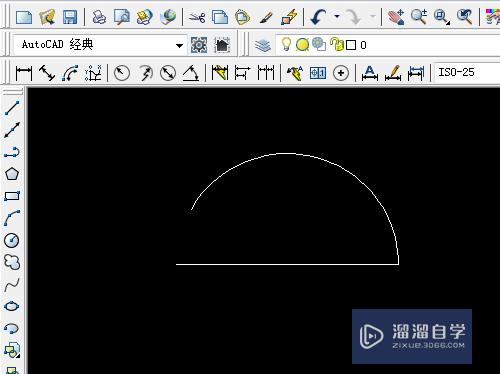Select the Revision Cloud tool
Viewport: 500px width, 374px height.
(12, 262)
